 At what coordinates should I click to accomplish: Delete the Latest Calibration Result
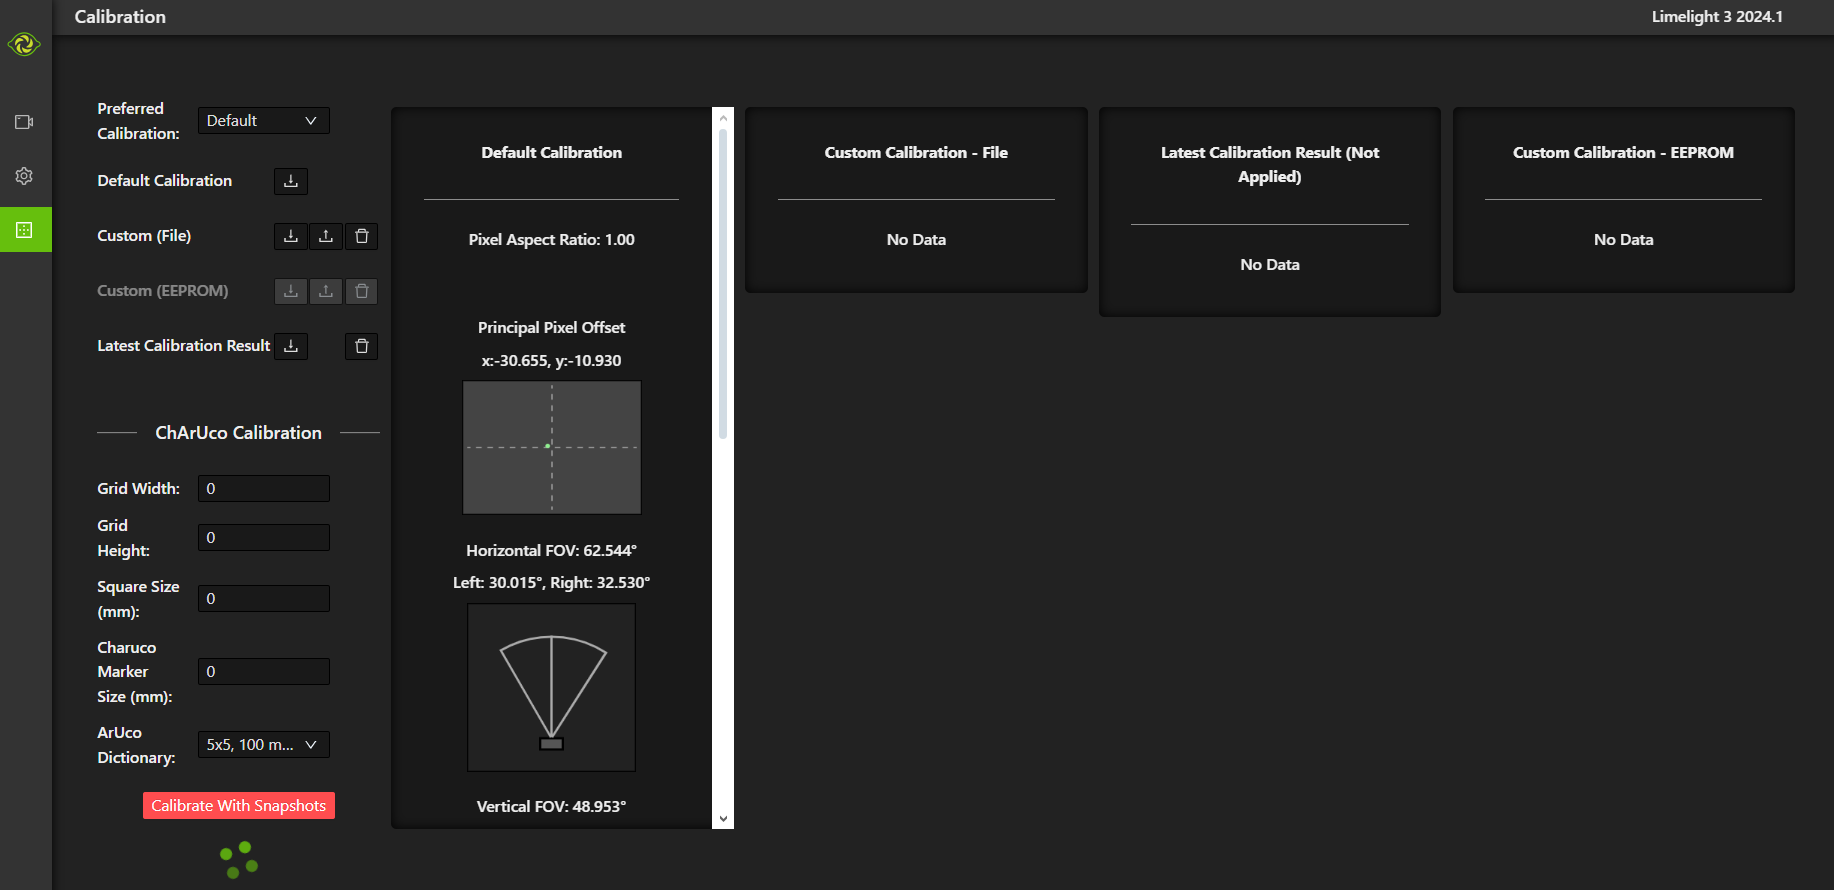[362, 346]
